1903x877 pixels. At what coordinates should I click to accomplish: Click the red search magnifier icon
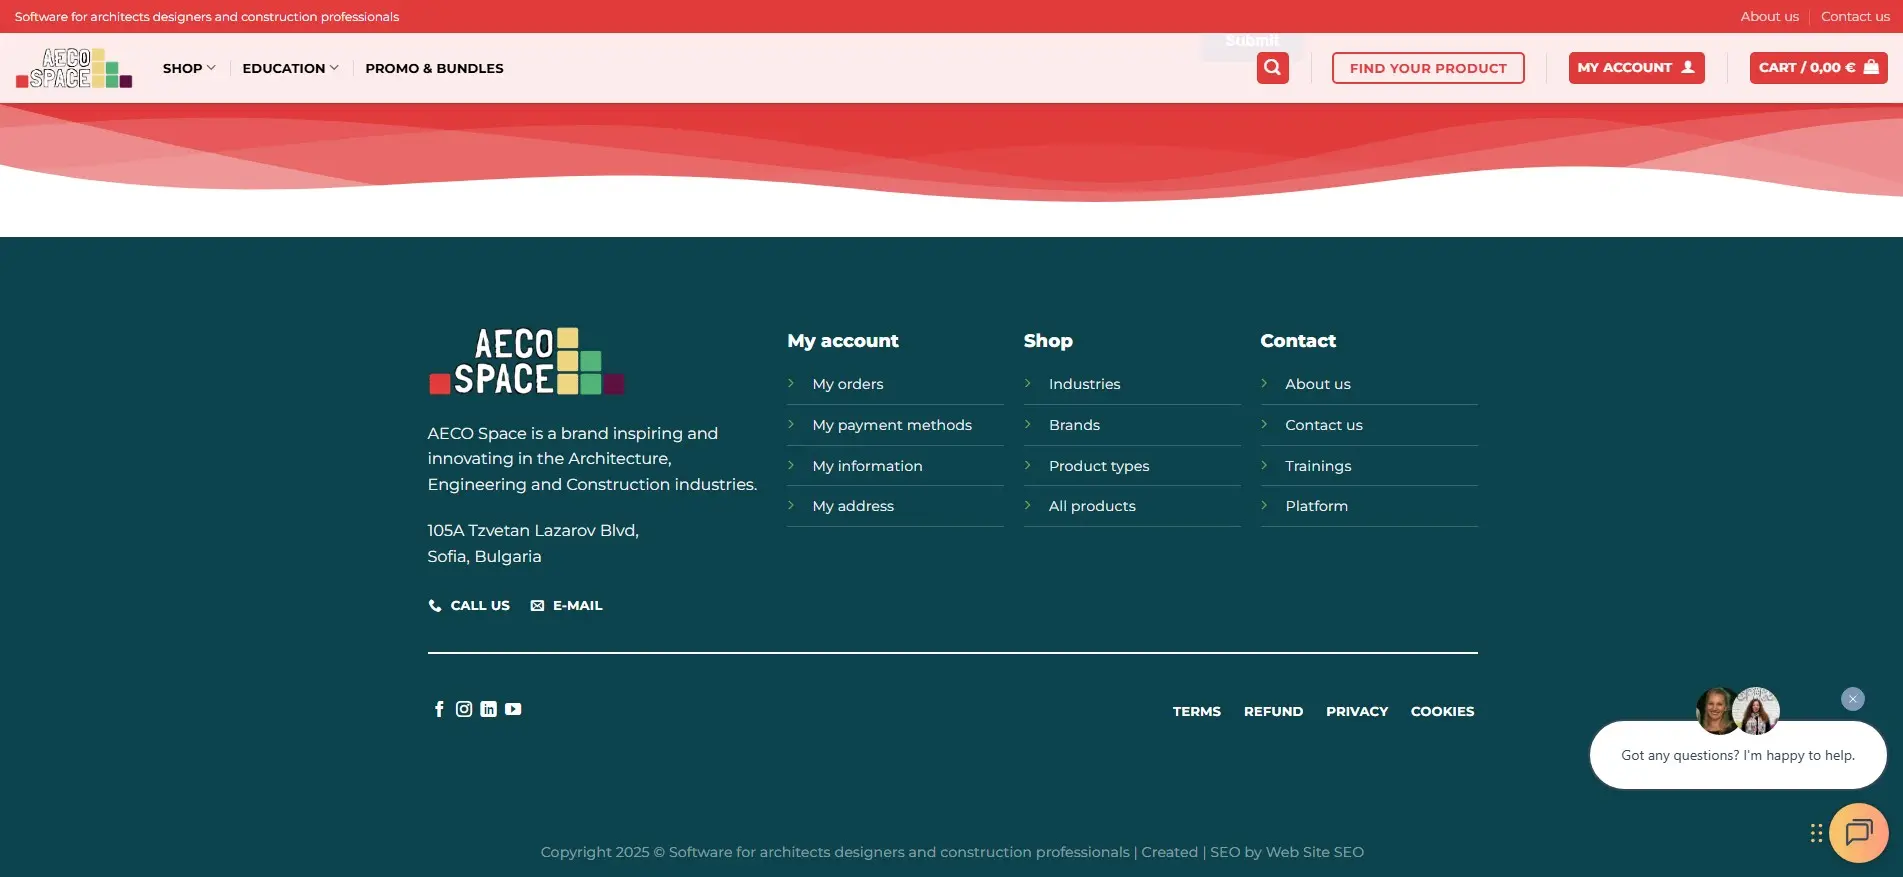pos(1272,68)
